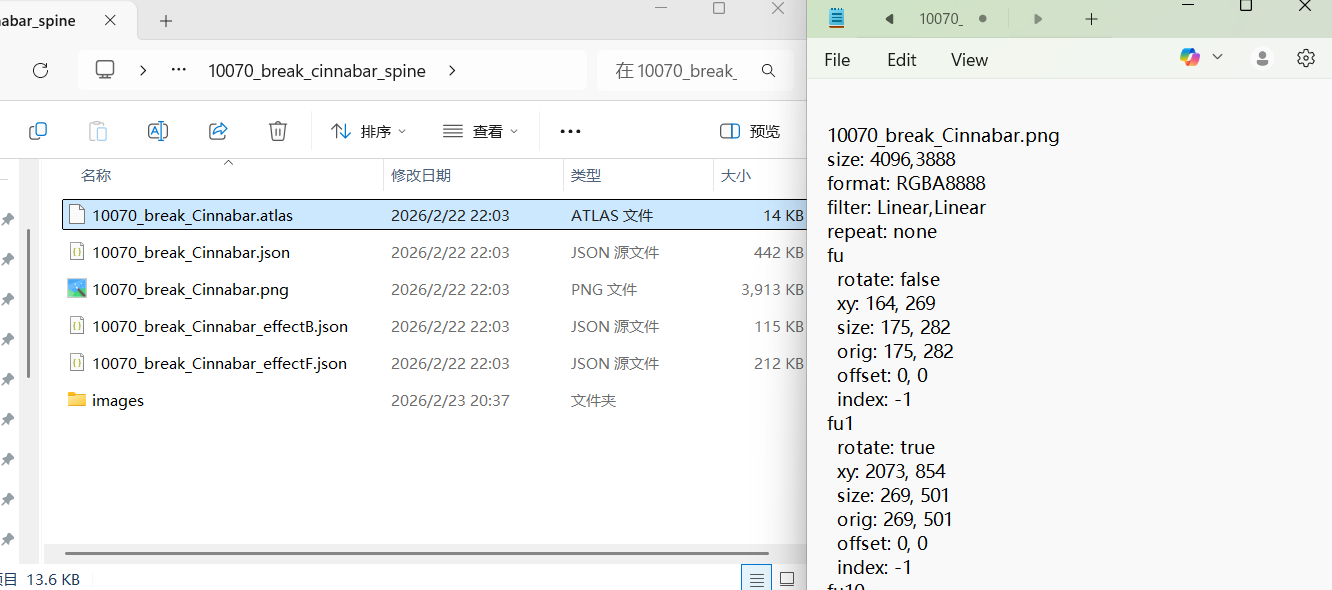Click the delete trash can icon

278,131
